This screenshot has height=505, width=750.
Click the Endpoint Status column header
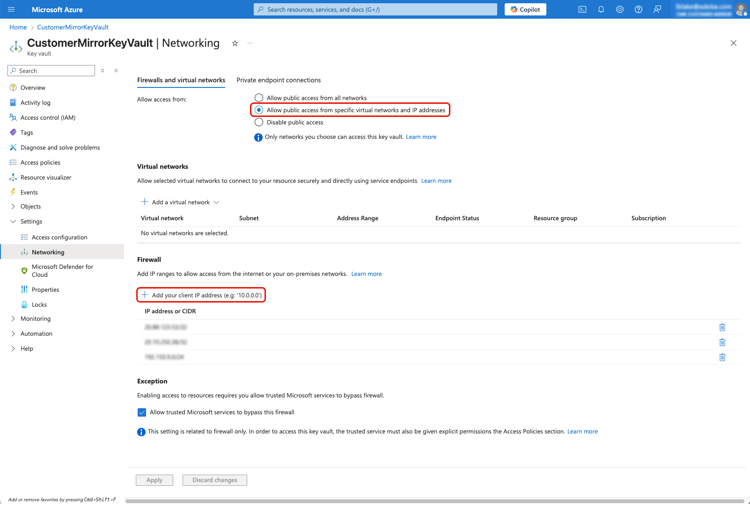(457, 218)
